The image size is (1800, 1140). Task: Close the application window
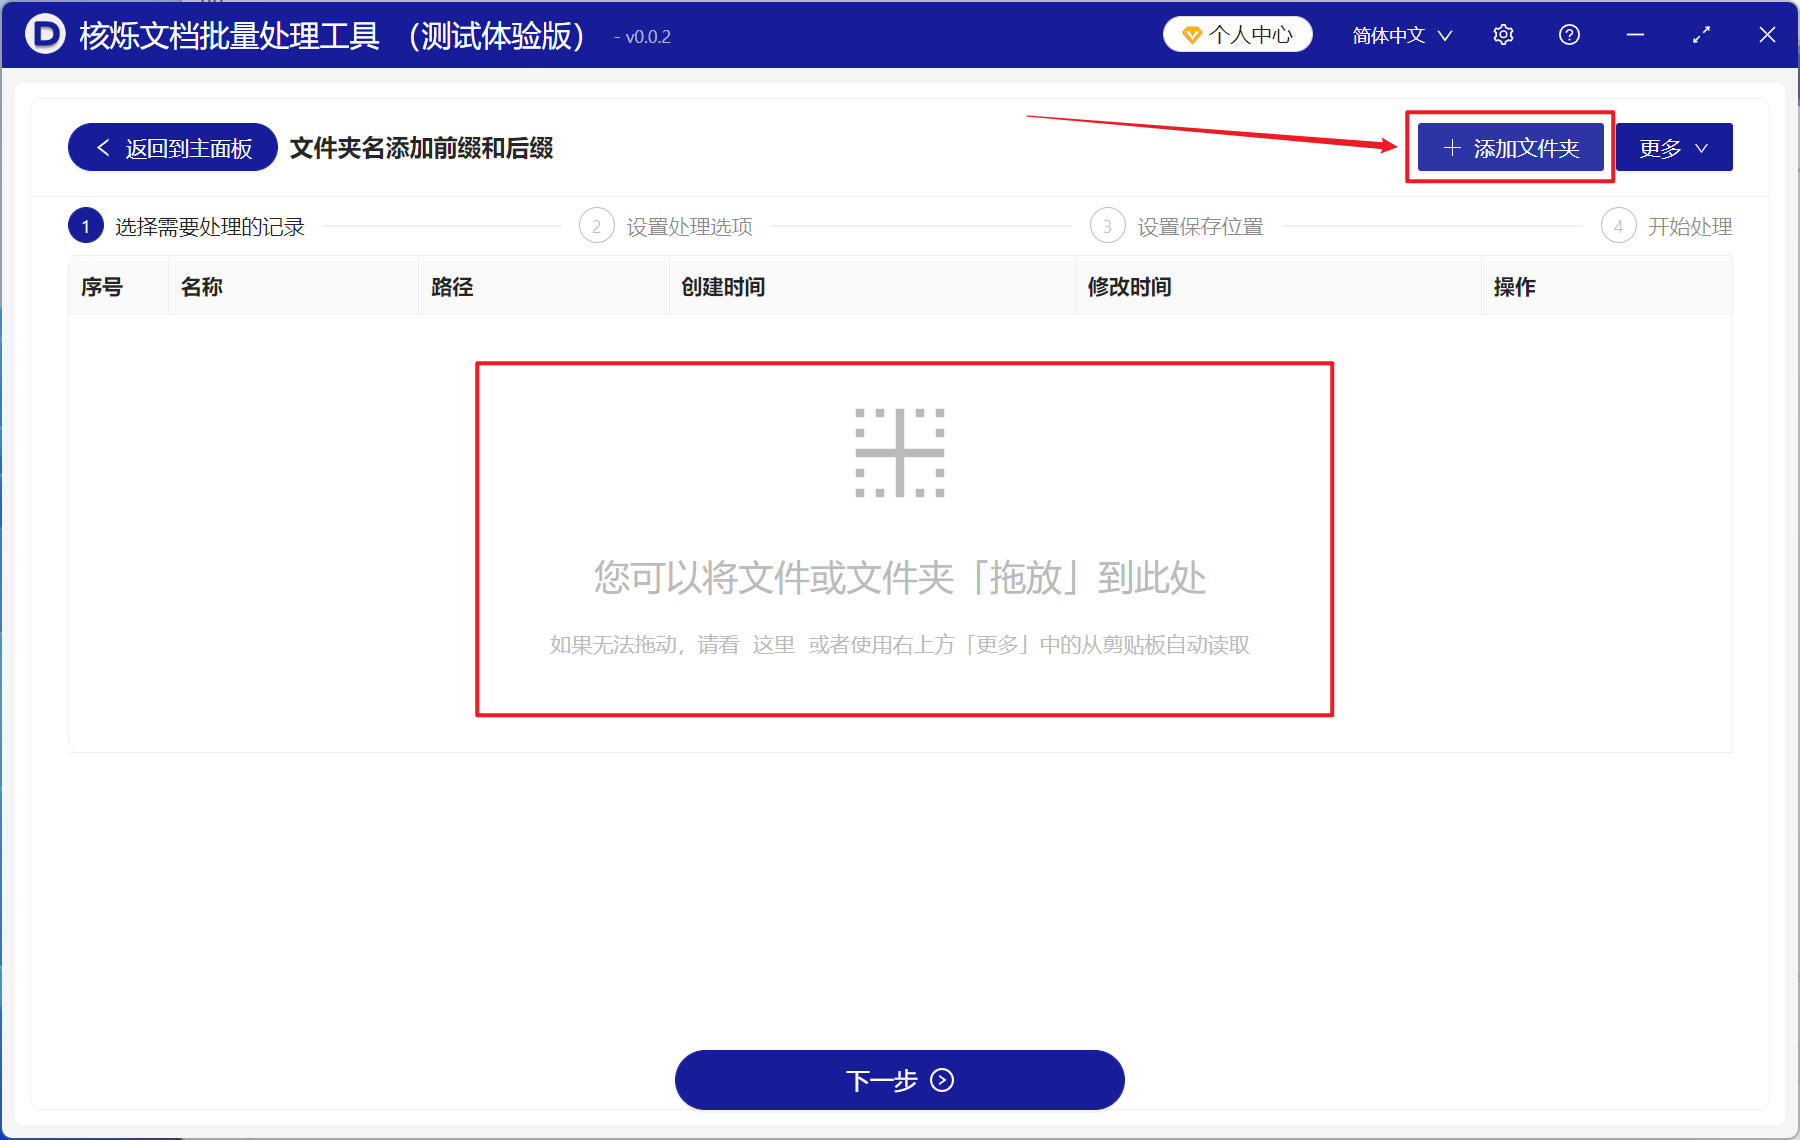pos(1767,35)
